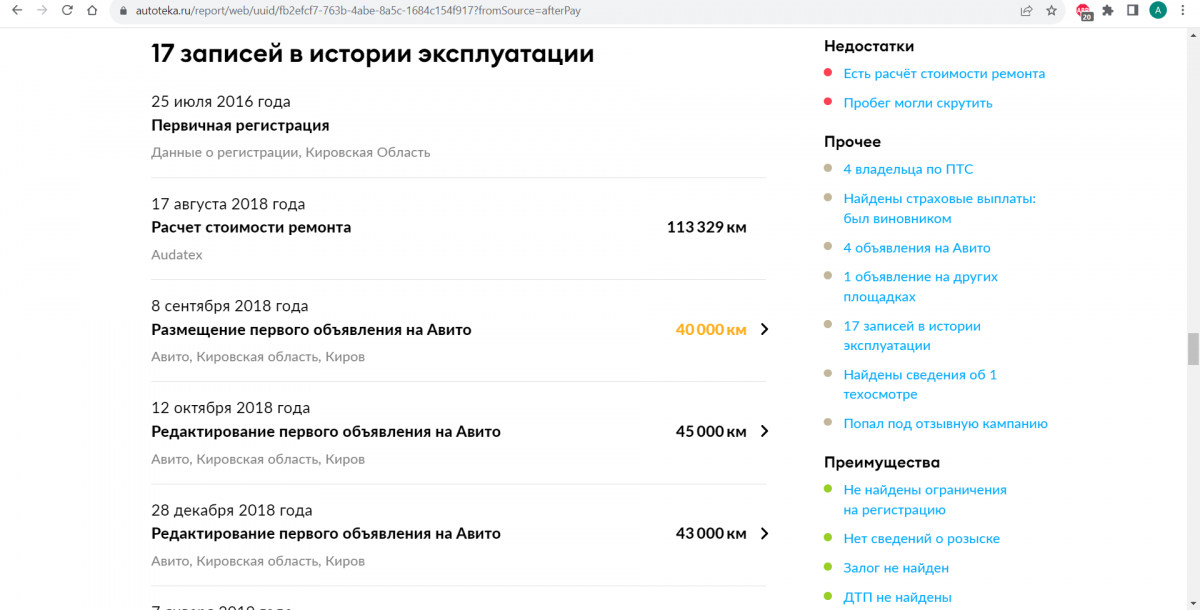Open 'Пробег могли скрутить' link
Image resolution: width=1200 pixels, height=610 pixels.
coord(918,103)
